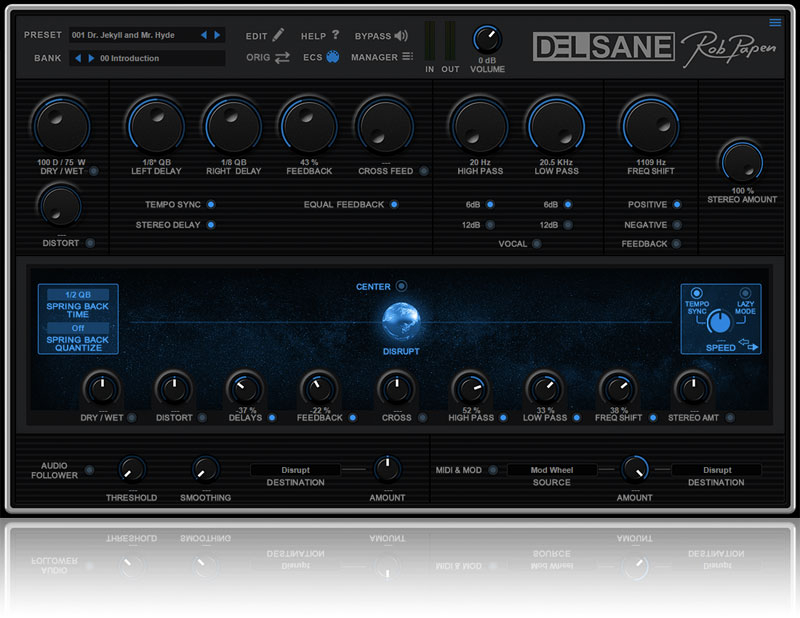Select next preset with right arrow
800x618 pixels.
point(218,35)
